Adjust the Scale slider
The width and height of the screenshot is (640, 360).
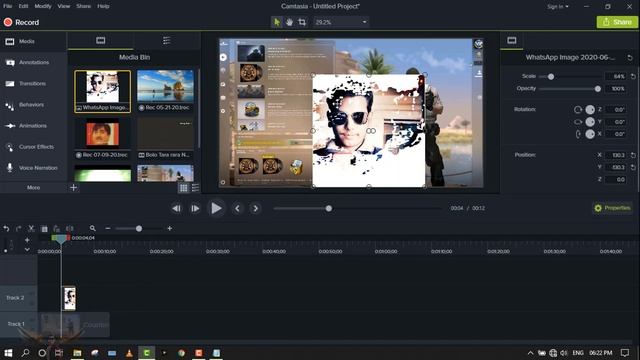551,77
